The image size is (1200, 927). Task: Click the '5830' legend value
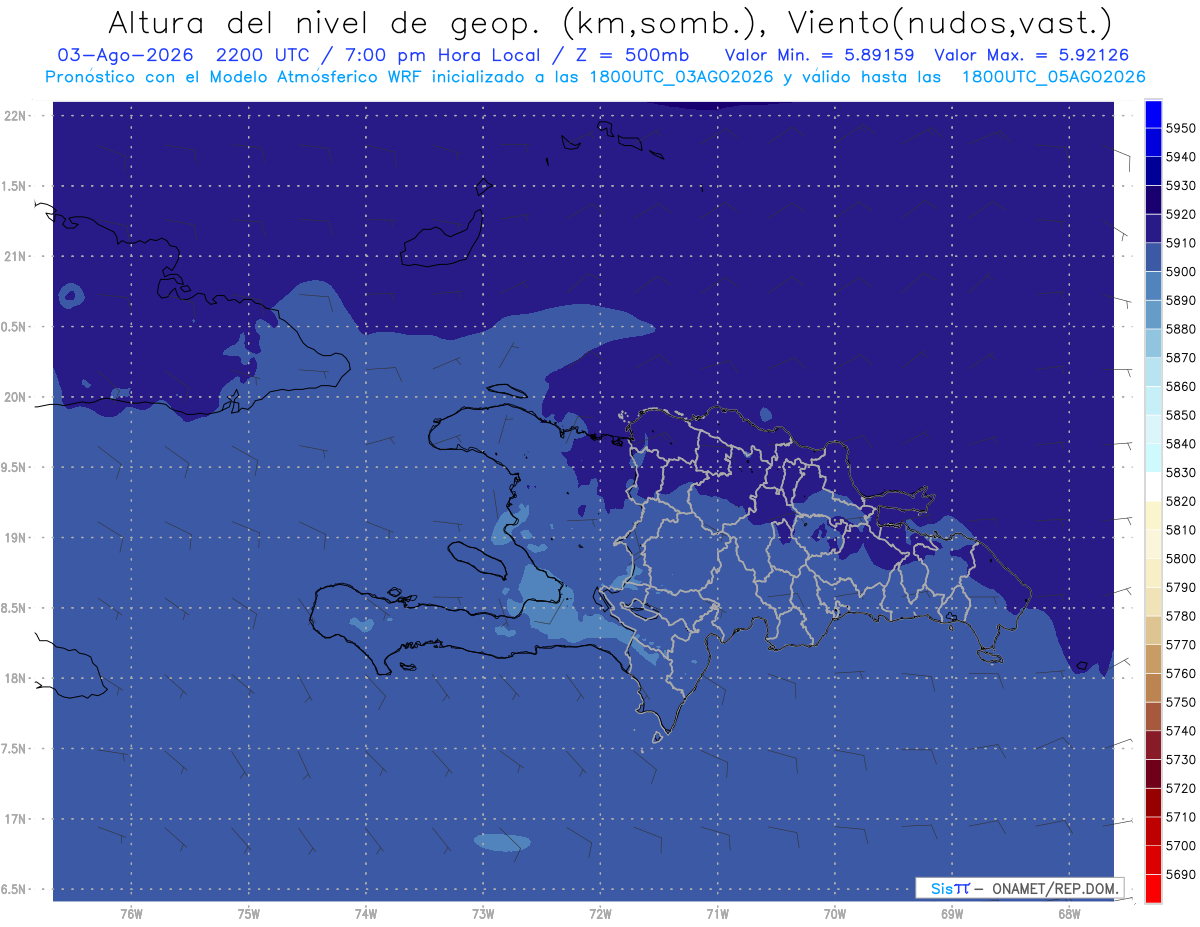coord(1181,472)
